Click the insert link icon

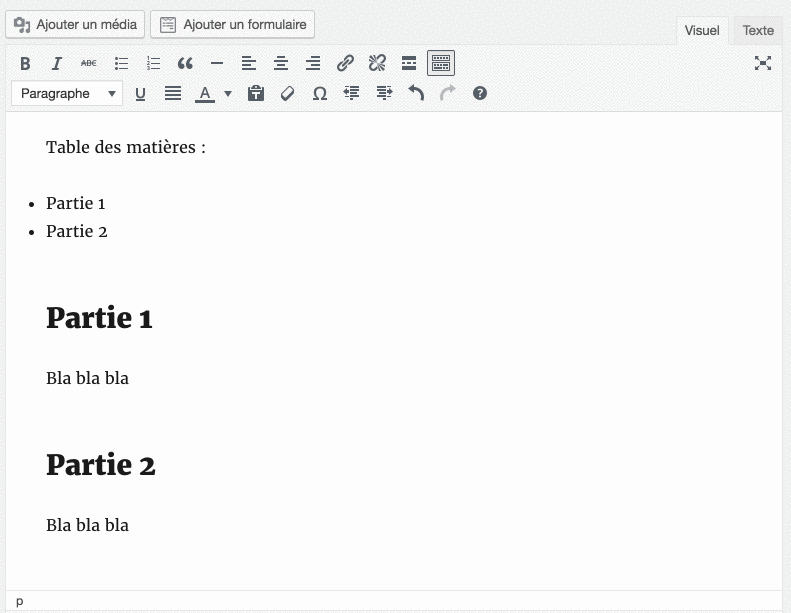pyautogui.click(x=345, y=63)
